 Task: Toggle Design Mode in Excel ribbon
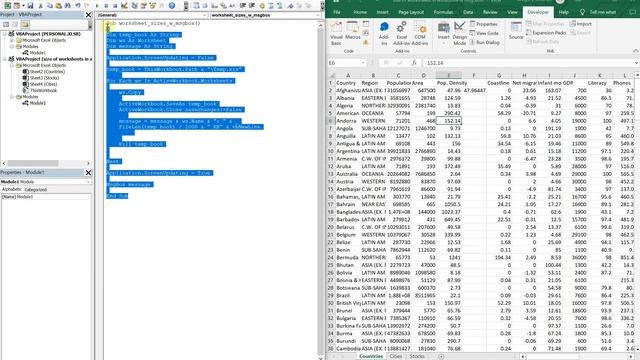click(460, 33)
